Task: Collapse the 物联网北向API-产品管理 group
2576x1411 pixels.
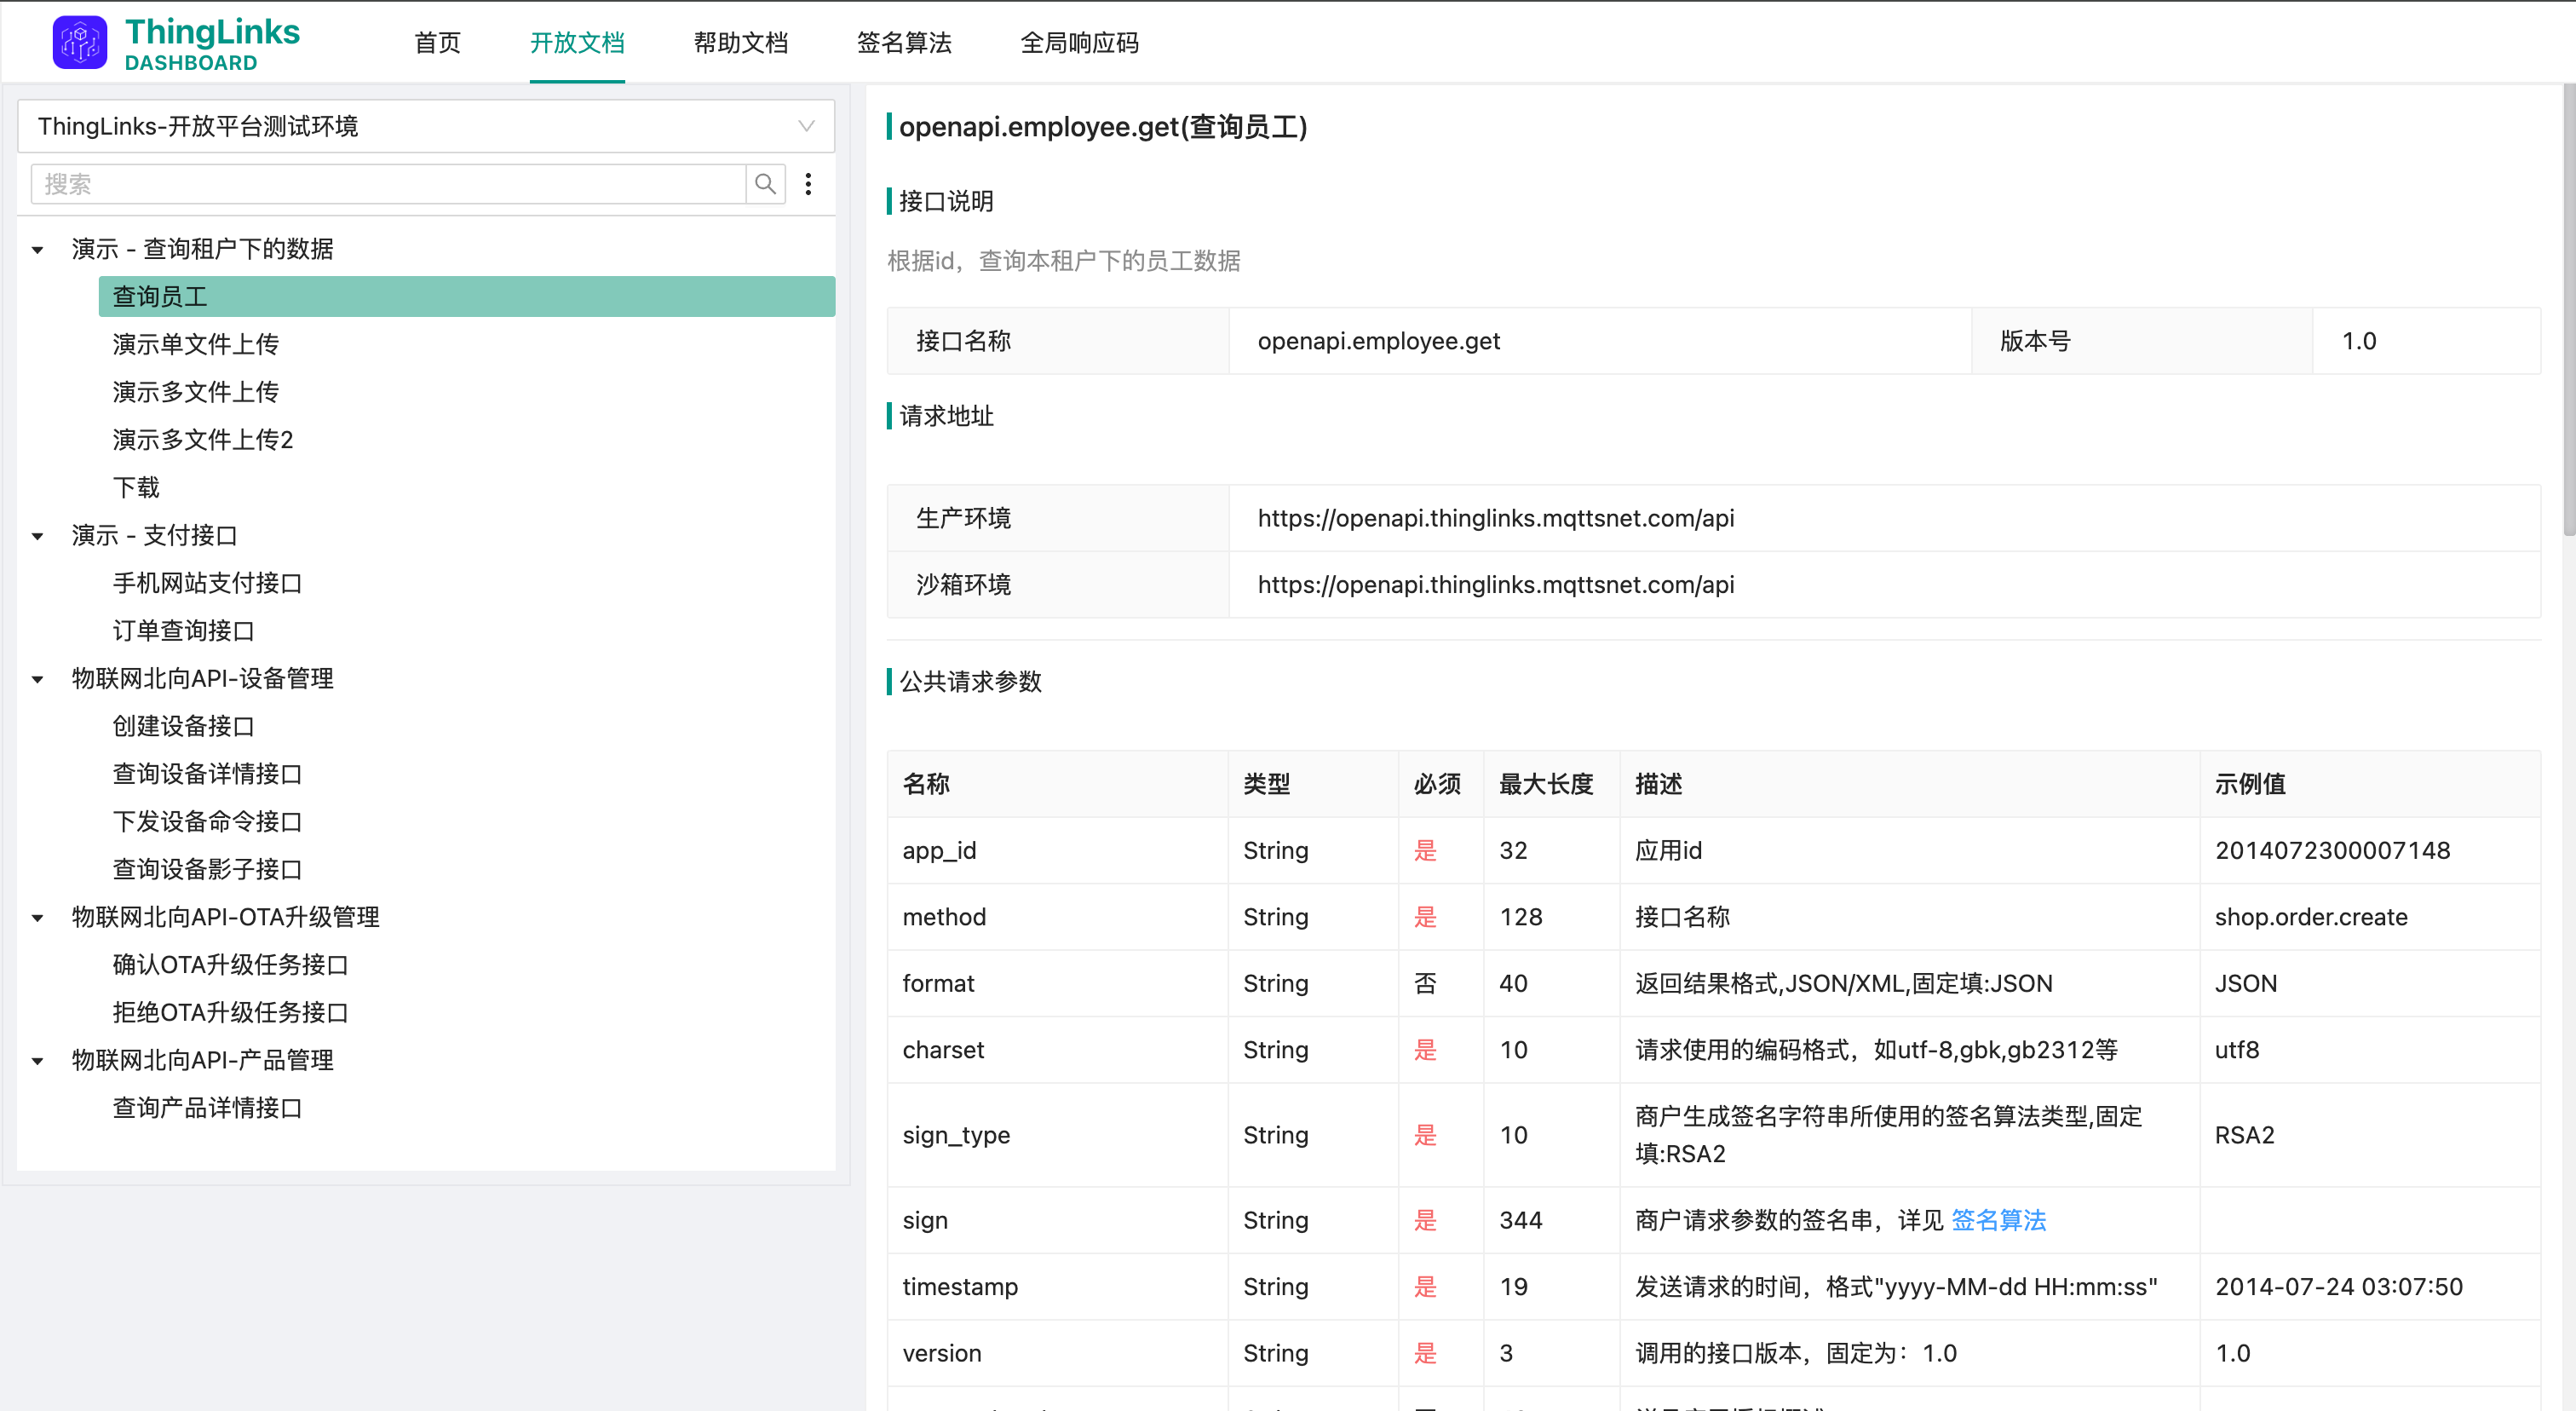Action: tap(38, 1060)
